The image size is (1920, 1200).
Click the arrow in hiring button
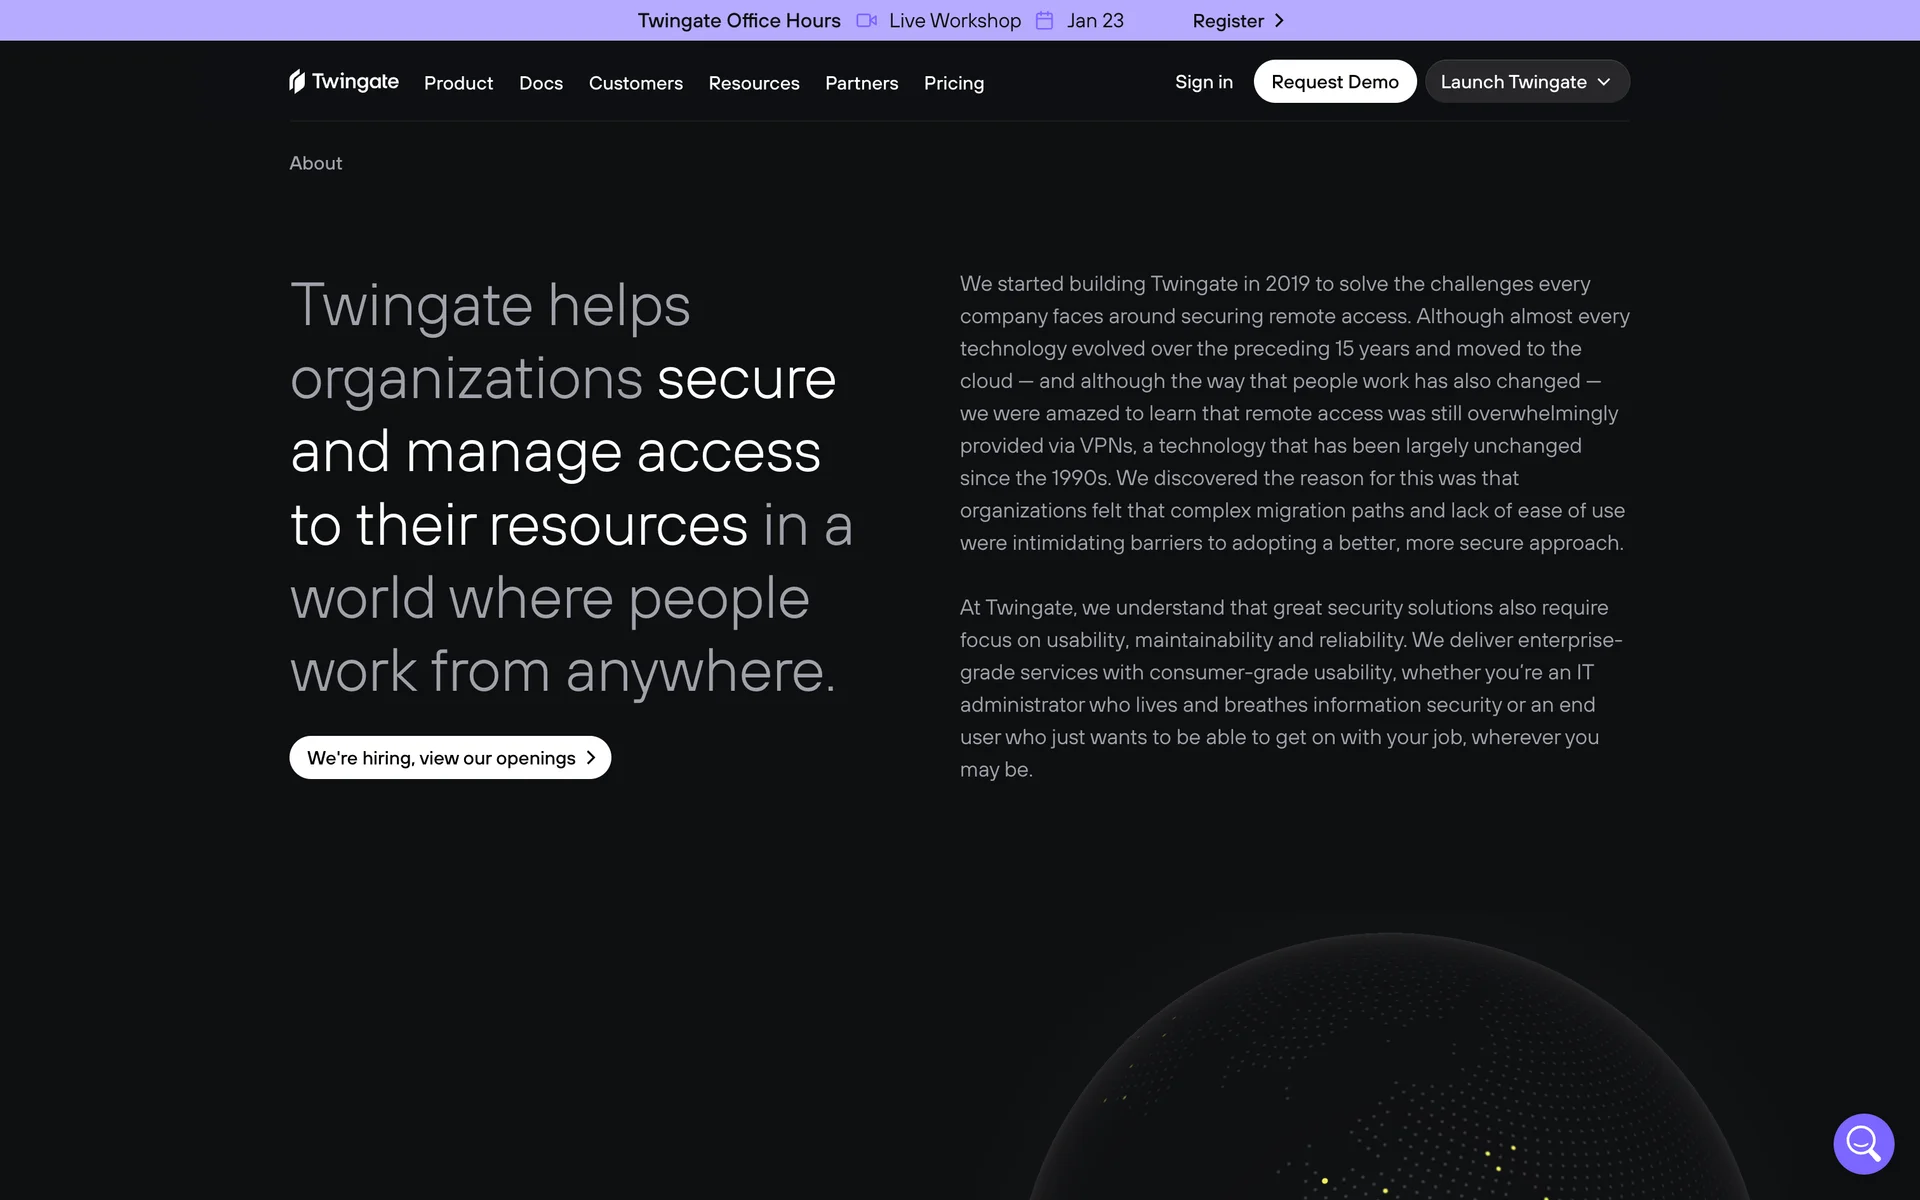(591, 758)
